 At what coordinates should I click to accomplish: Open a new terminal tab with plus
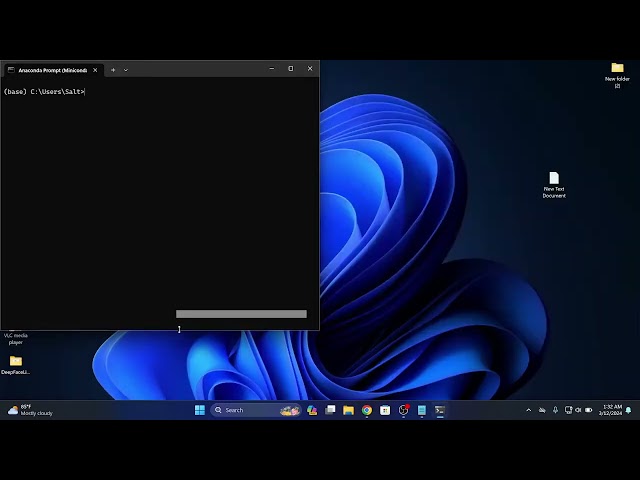point(113,70)
